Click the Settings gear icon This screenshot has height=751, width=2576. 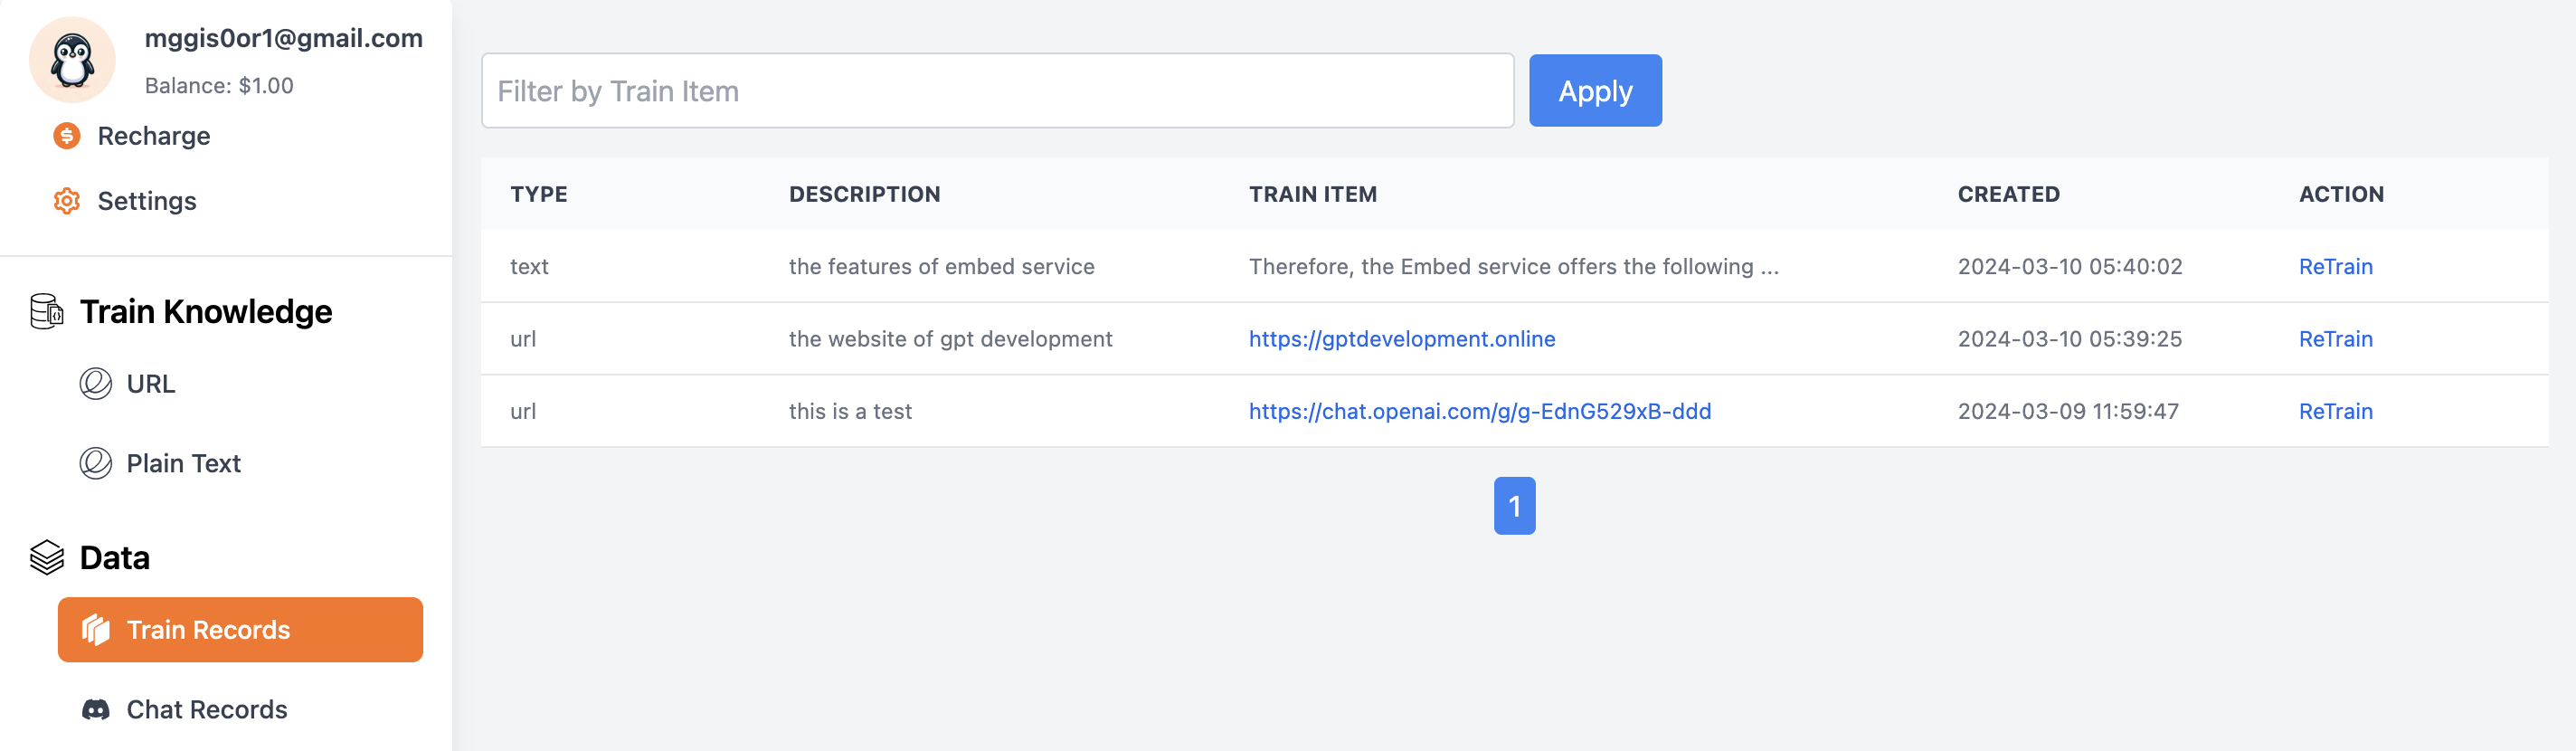tap(67, 201)
